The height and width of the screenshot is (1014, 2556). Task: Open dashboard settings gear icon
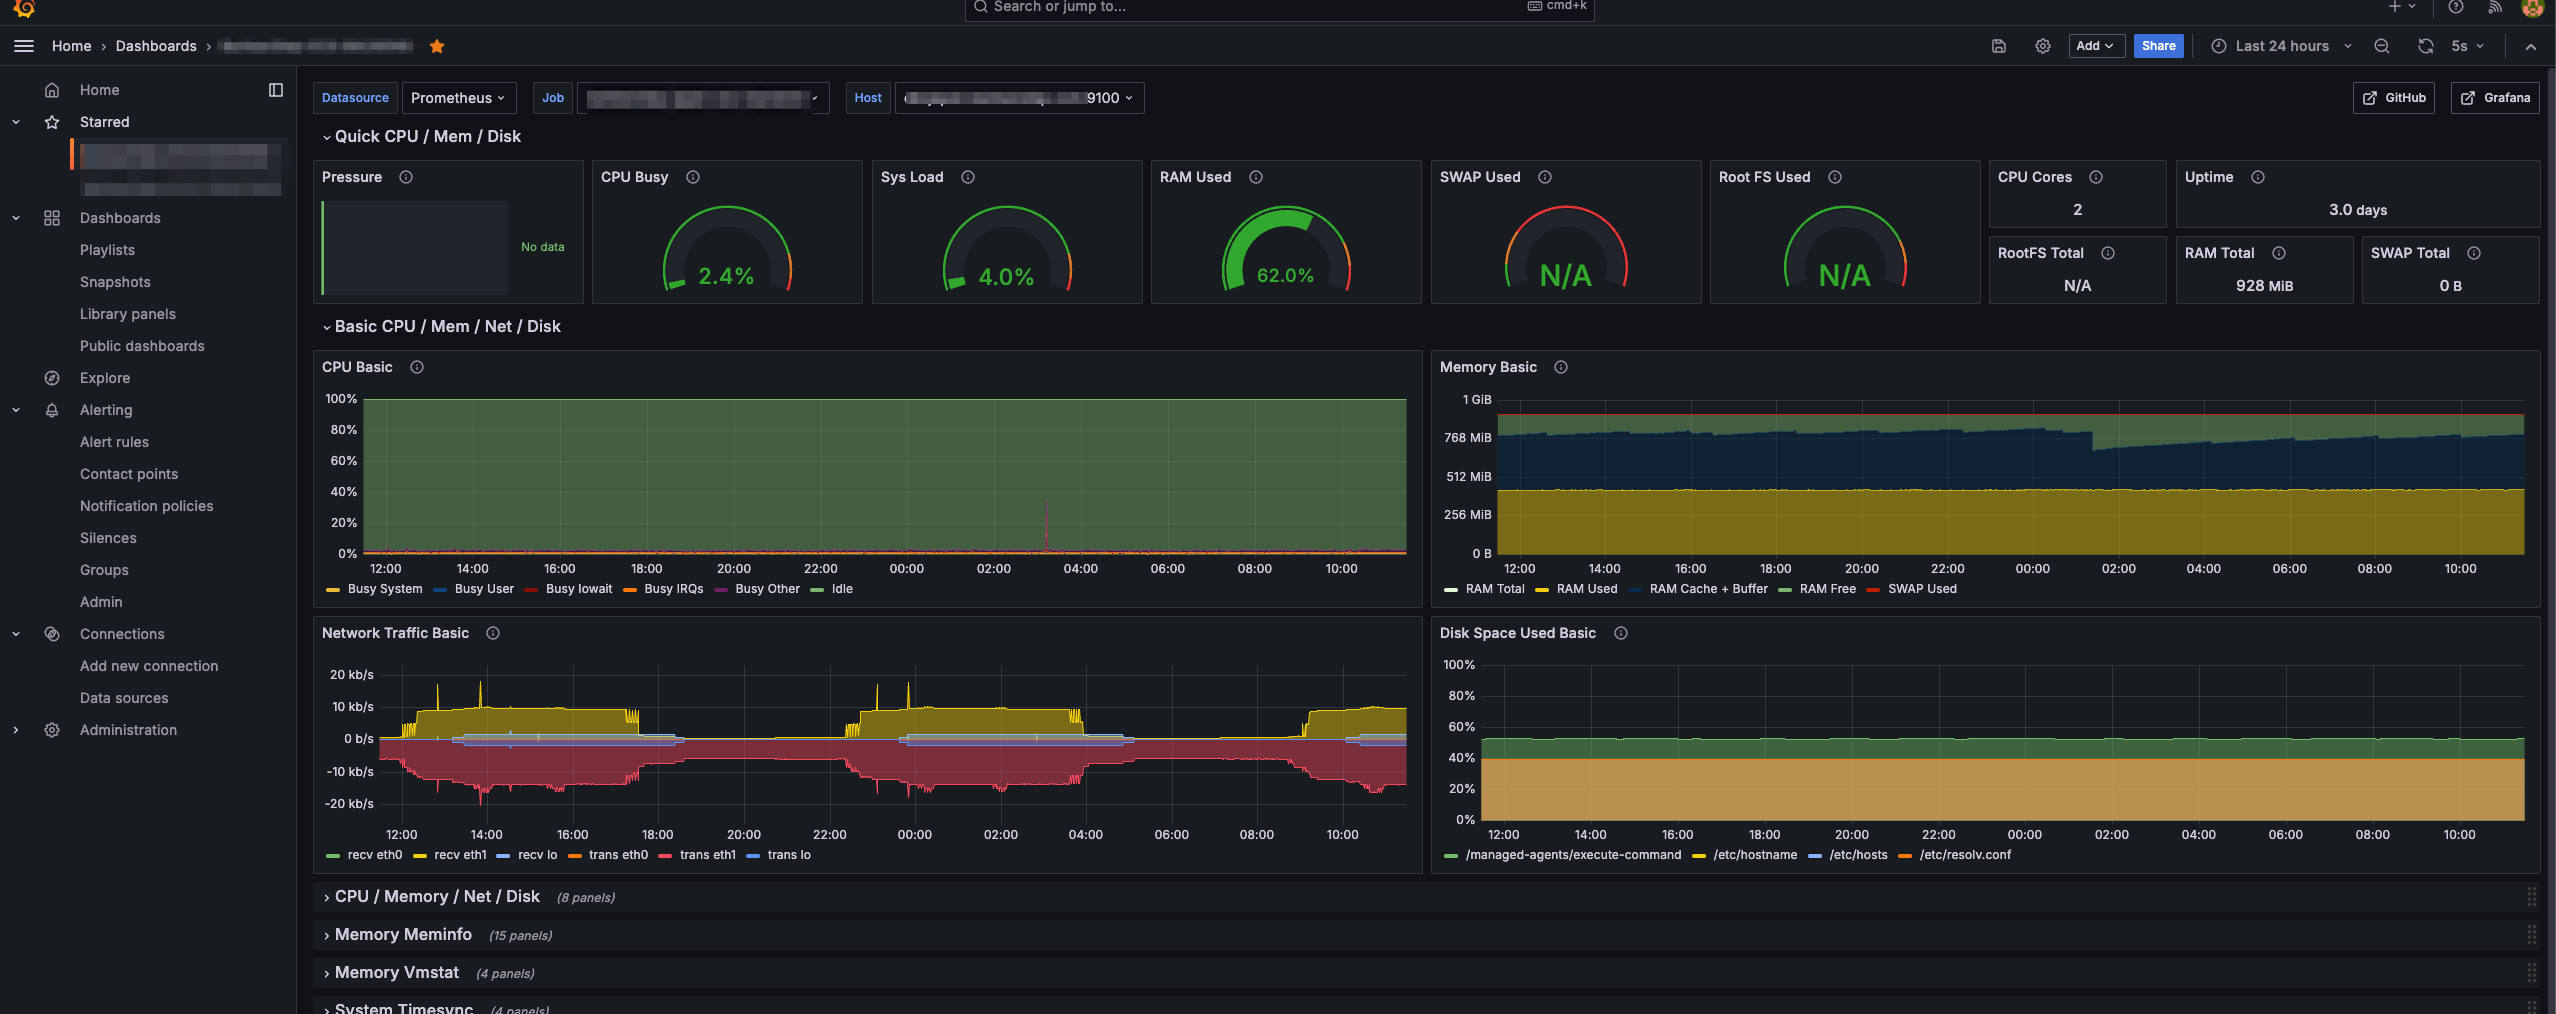tap(2043, 46)
